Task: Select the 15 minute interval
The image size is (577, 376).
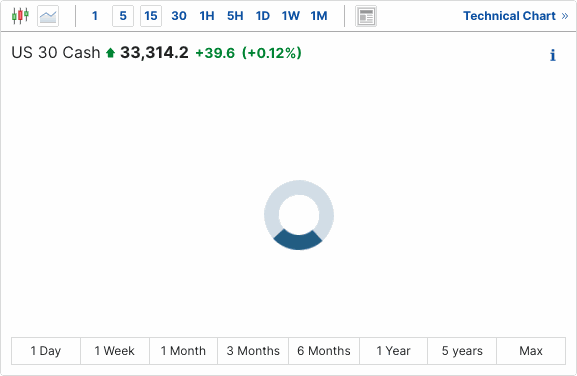Action: (151, 16)
